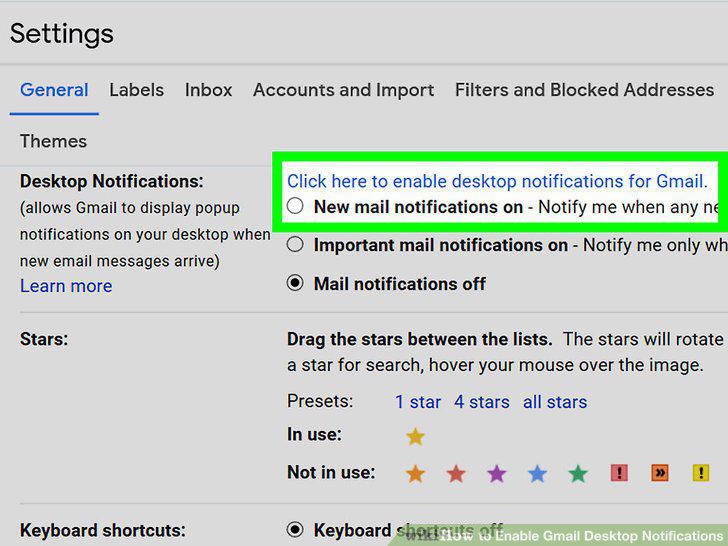Open the General settings tab
This screenshot has height=546, width=728.
54,90
